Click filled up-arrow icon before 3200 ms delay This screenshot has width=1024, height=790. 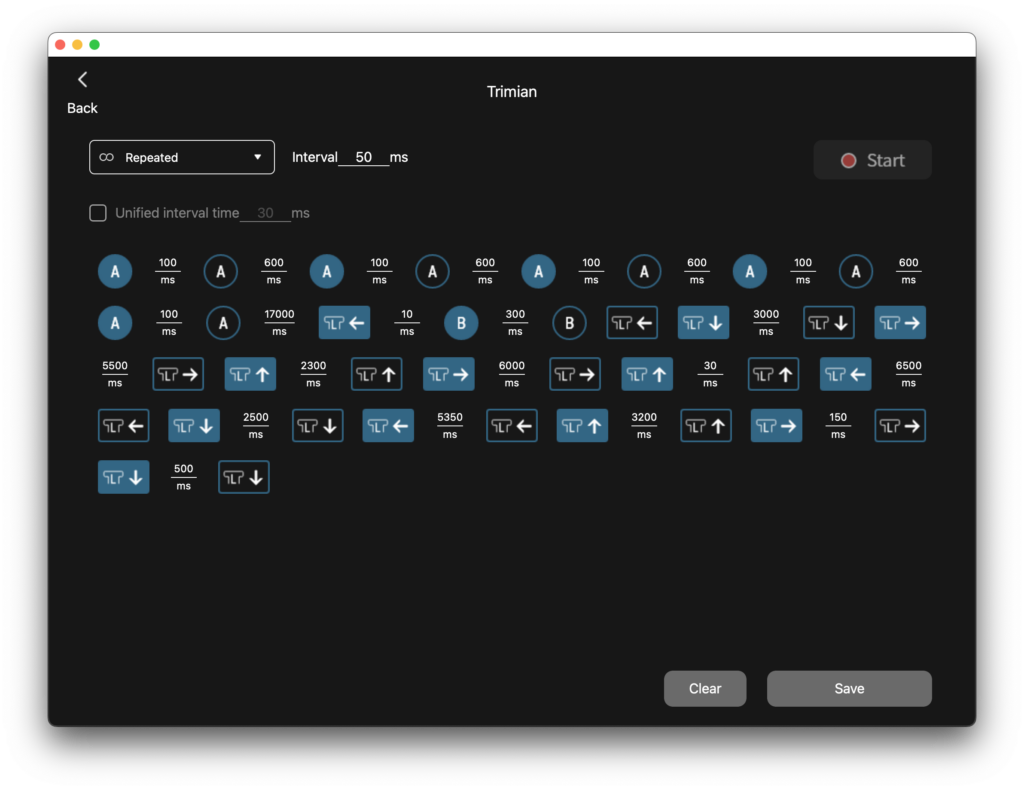click(x=582, y=425)
